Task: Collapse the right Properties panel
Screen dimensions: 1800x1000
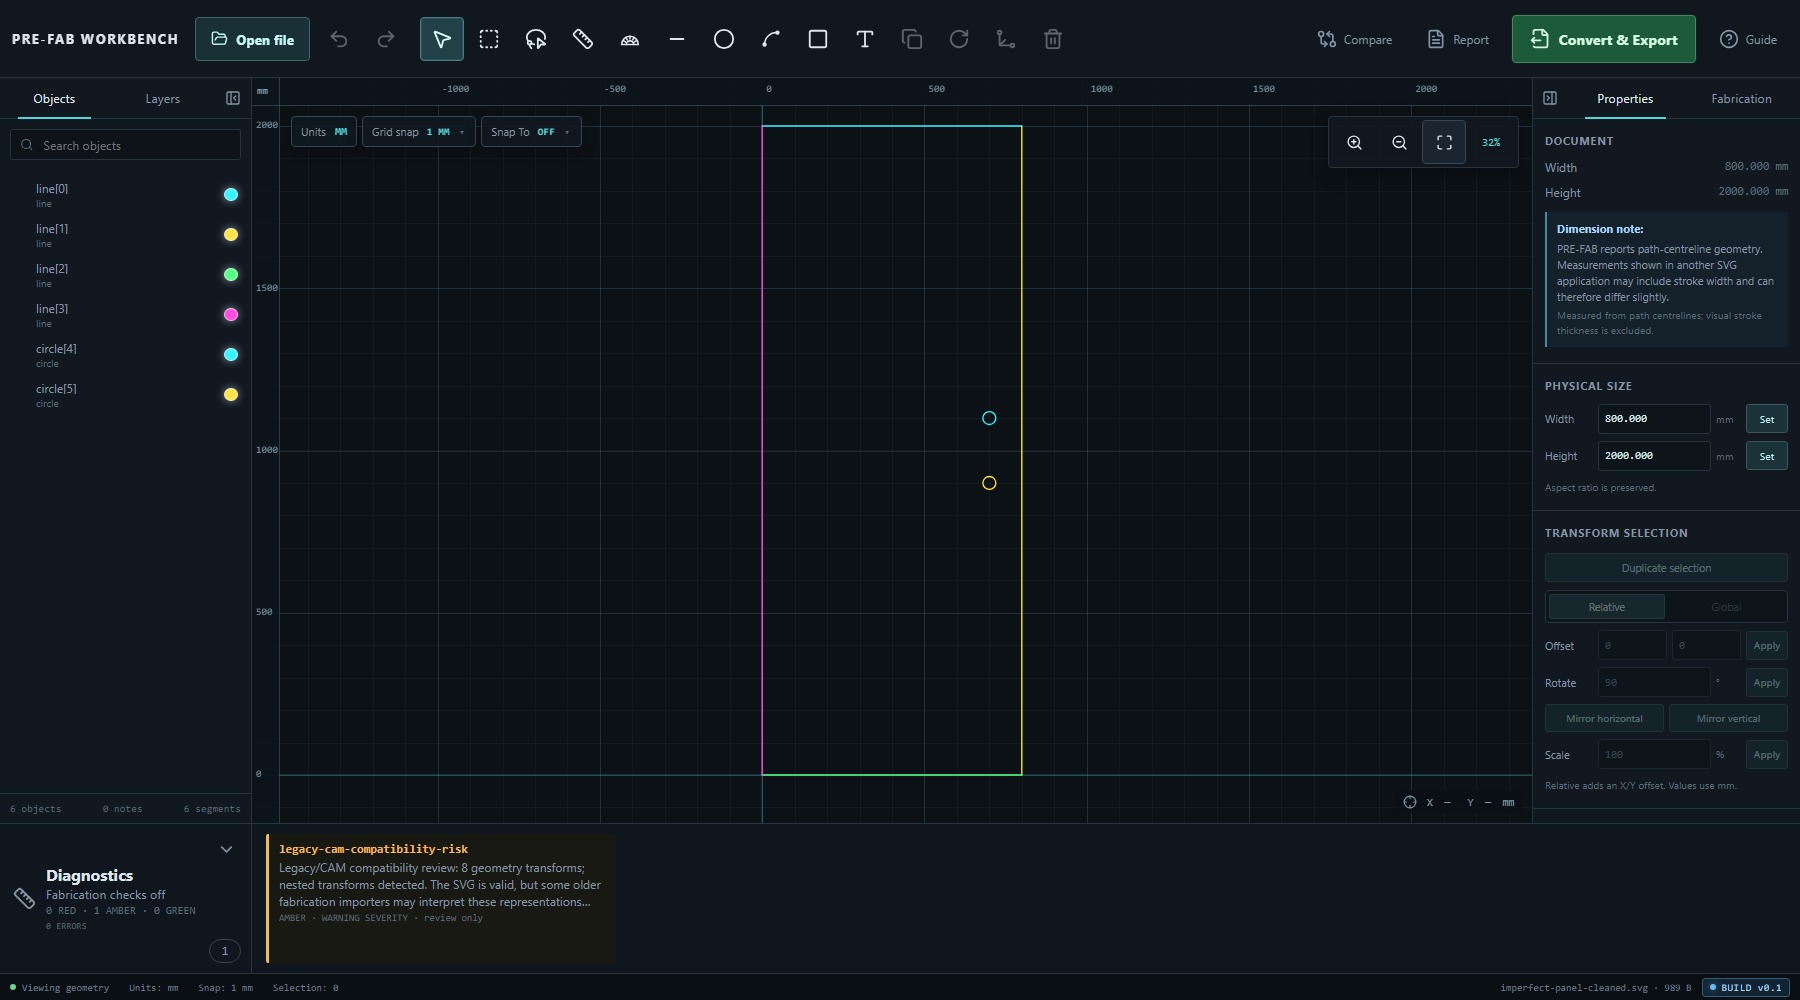Action: tap(1550, 98)
